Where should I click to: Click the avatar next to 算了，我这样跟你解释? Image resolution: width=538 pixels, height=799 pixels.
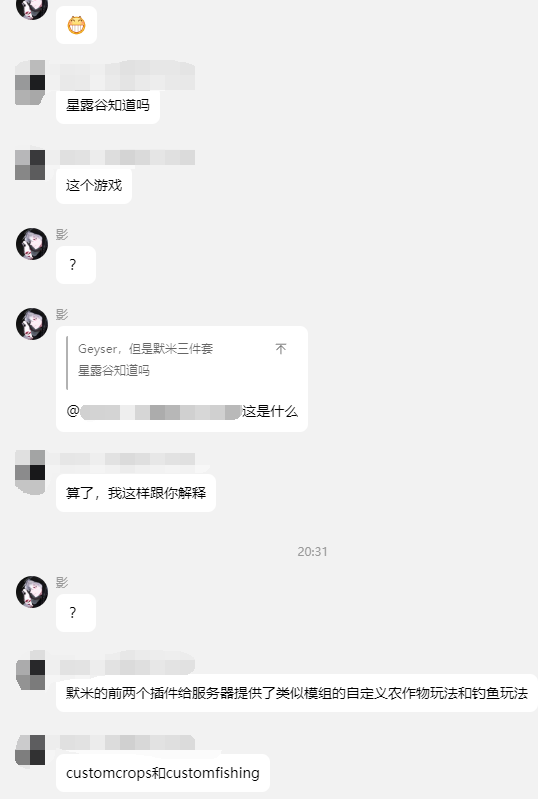[x=30, y=472]
